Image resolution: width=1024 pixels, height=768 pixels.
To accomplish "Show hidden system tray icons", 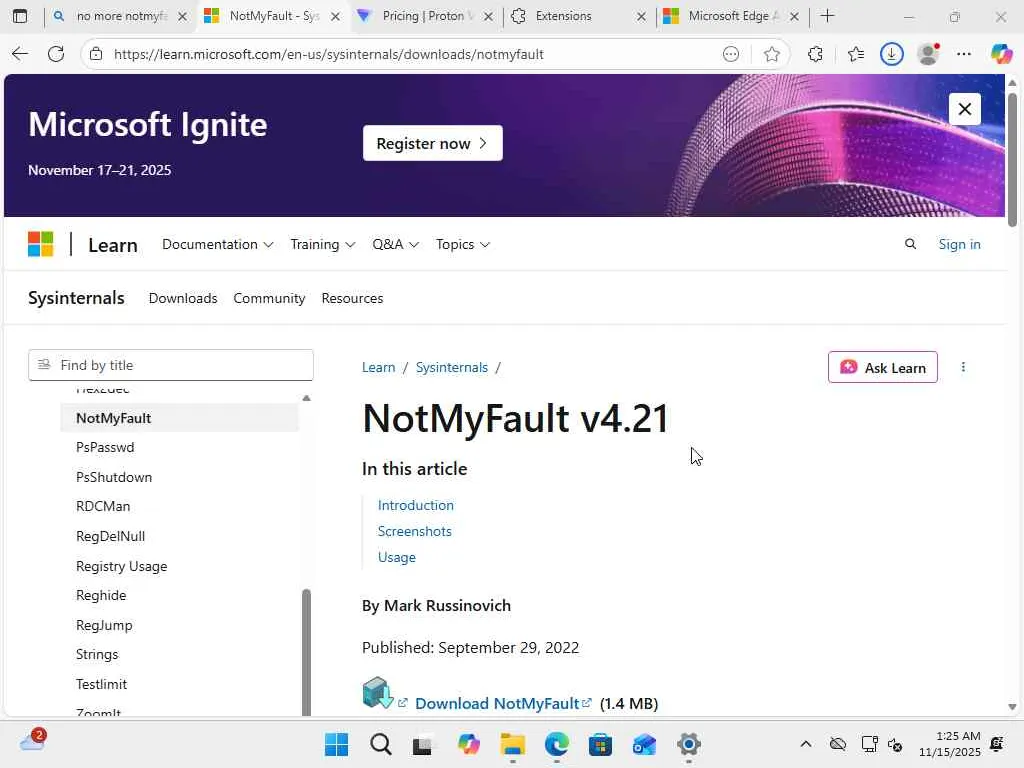I will [806, 744].
